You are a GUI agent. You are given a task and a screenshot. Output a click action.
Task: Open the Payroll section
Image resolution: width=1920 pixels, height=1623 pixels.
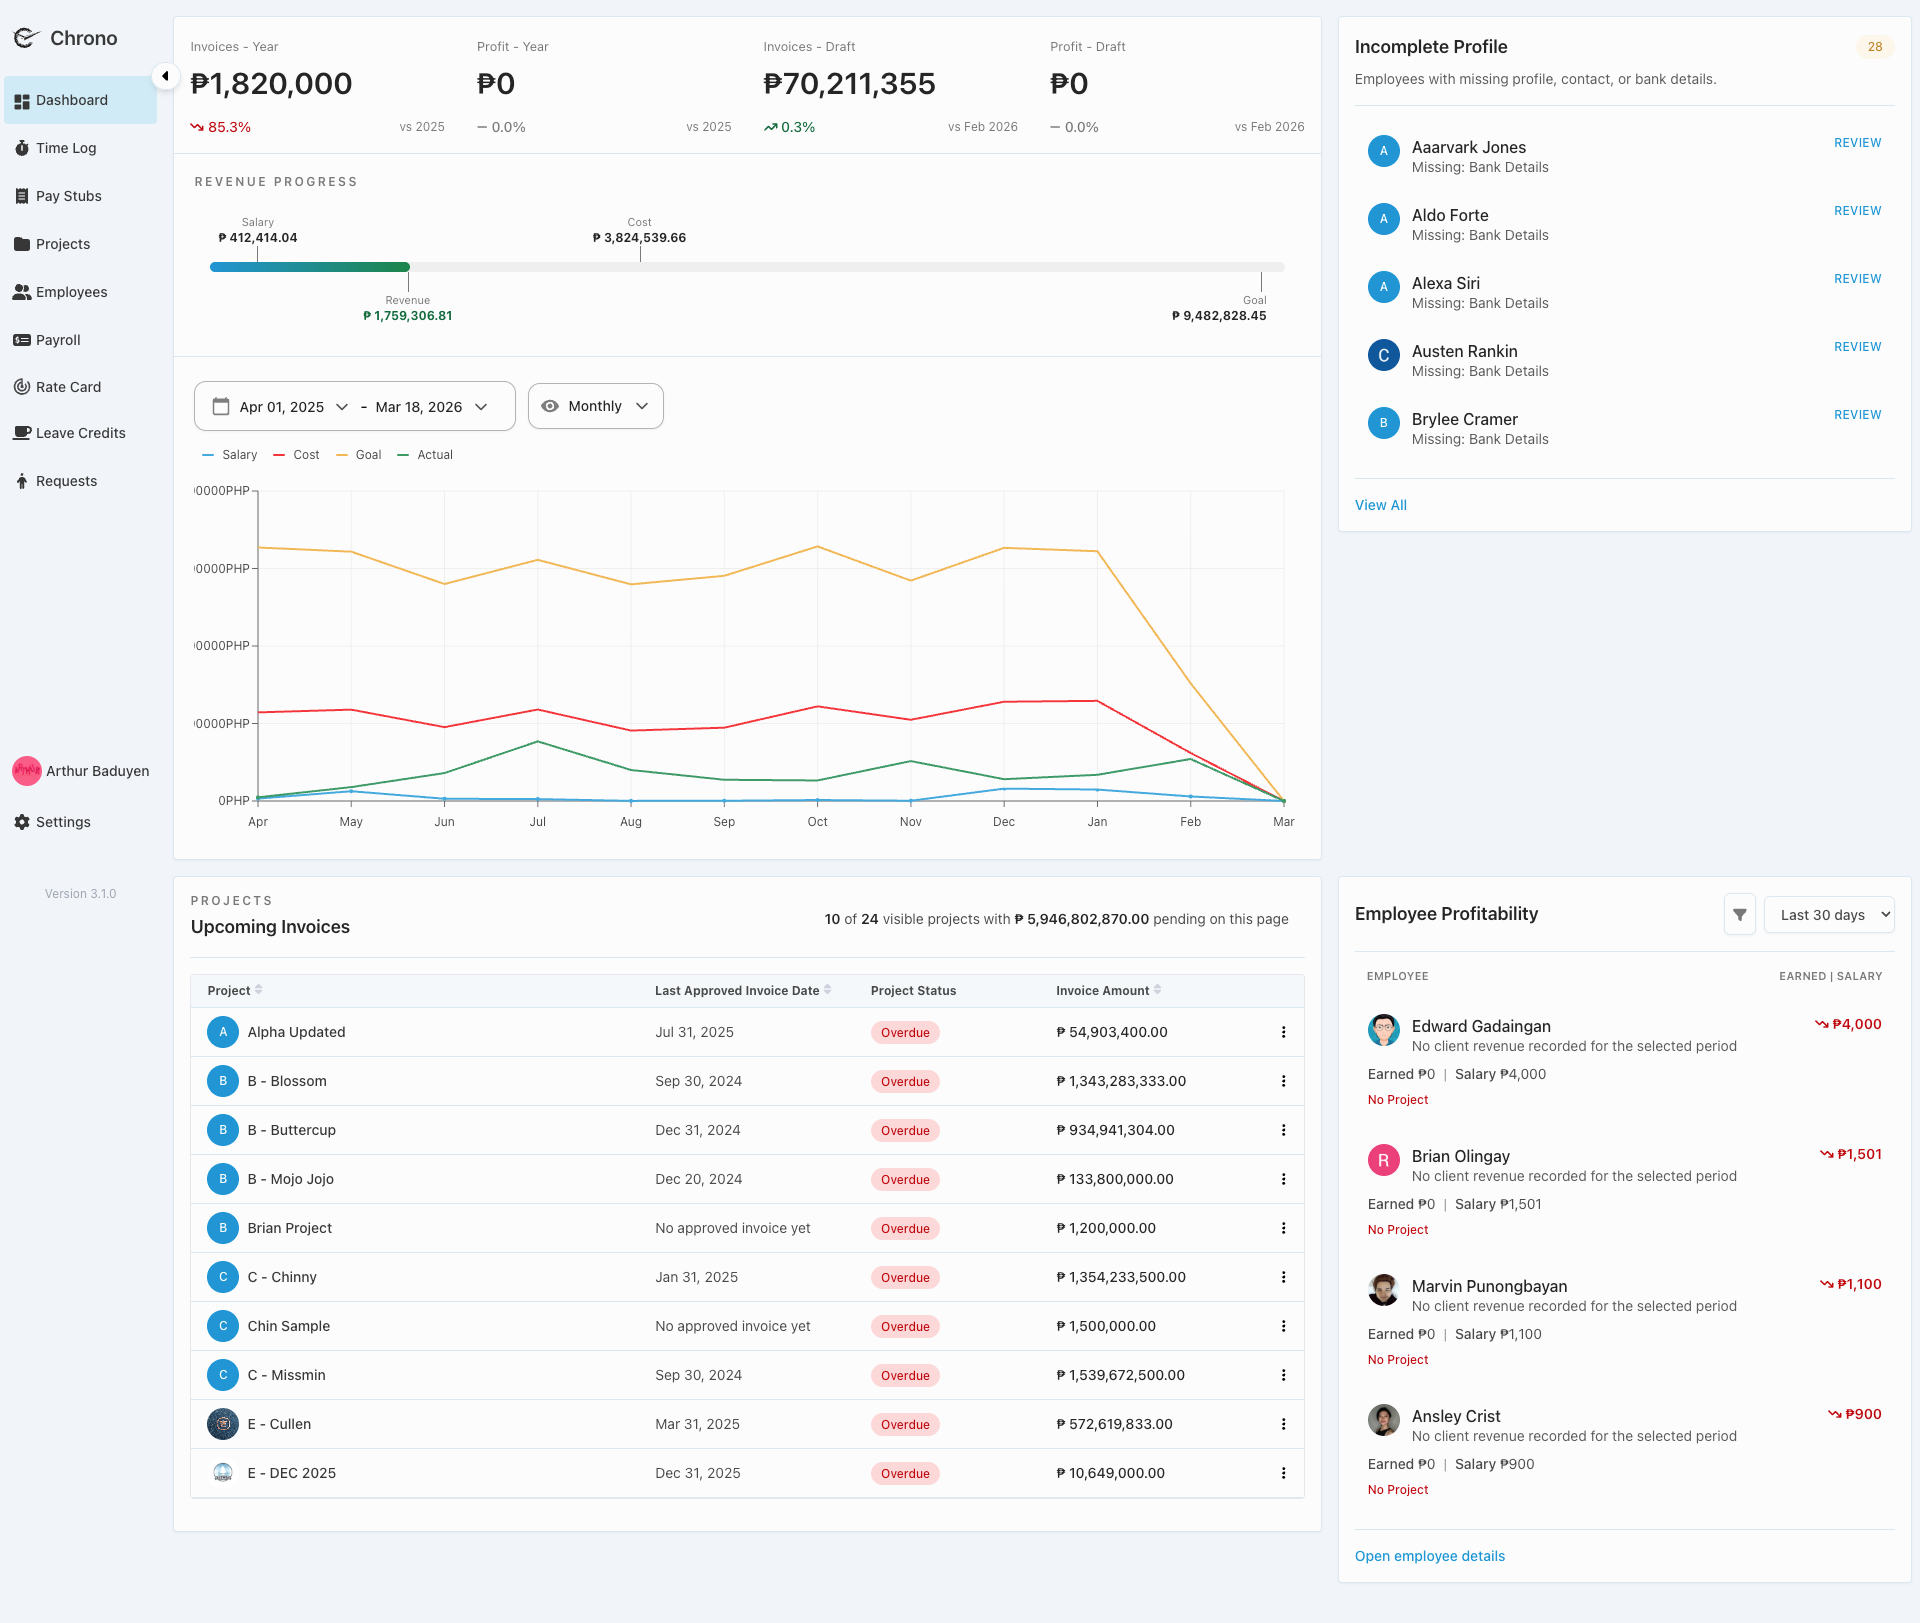(57, 340)
